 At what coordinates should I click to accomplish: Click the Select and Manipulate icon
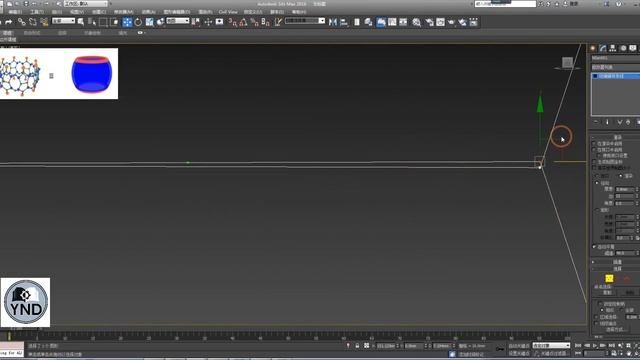[208, 22]
